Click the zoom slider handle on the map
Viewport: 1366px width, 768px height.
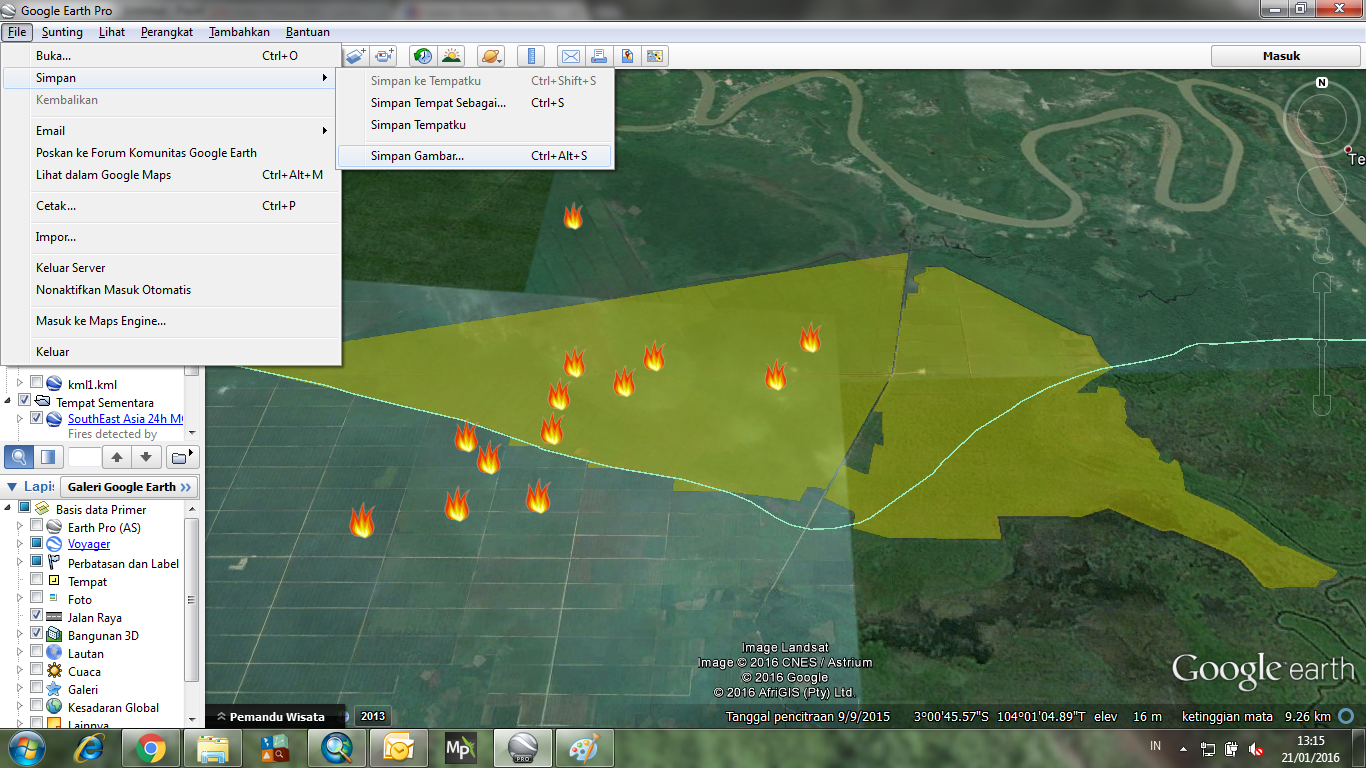(x=1322, y=344)
